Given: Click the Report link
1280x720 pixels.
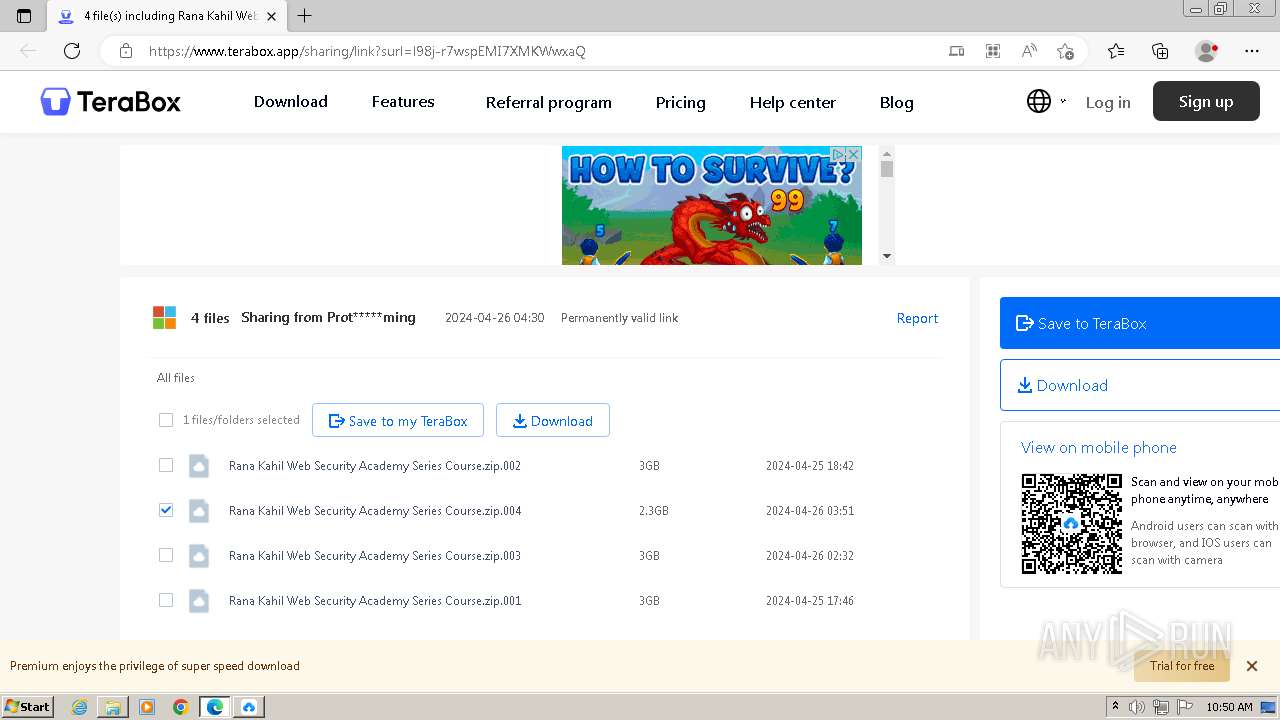Looking at the screenshot, I should pos(917,318).
